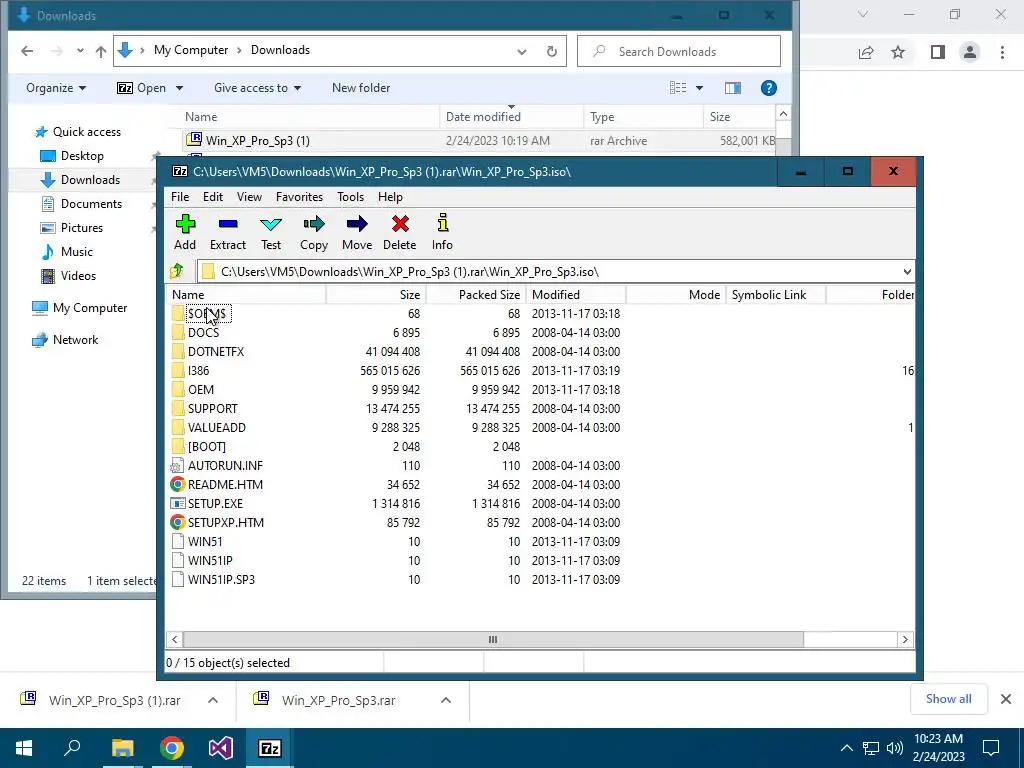Open the Edit menu in 7-Zip
This screenshot has height=768, width=1024.
click(x=213, y=197)
